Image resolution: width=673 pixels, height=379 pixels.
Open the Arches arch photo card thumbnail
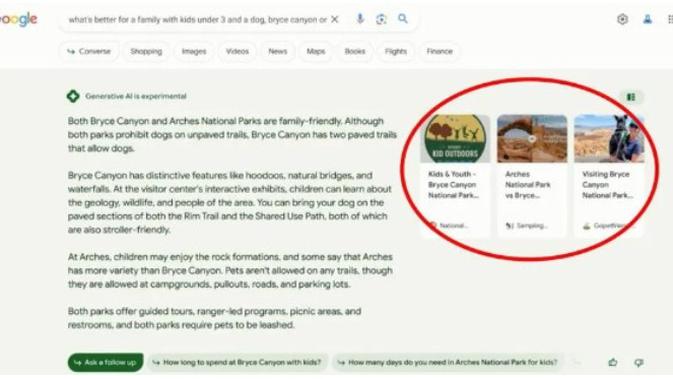pos(532,139)
